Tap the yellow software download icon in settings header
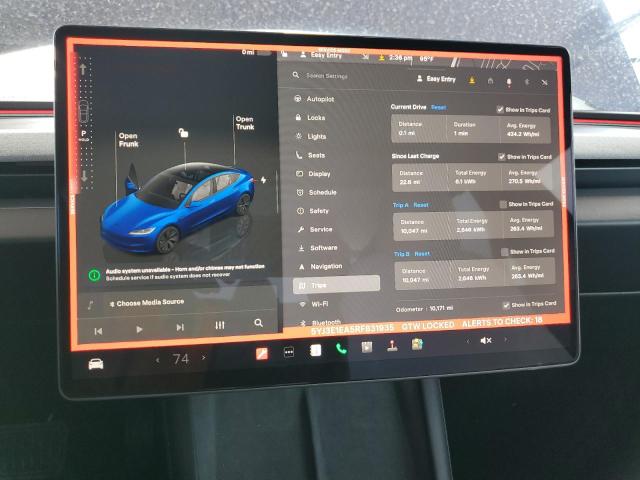Screen dimensions: 640x480 472,80
